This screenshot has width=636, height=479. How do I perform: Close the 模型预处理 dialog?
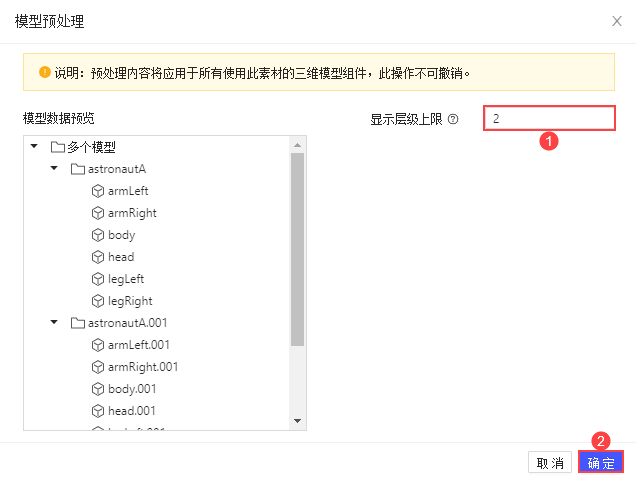(x=615, y=20)
